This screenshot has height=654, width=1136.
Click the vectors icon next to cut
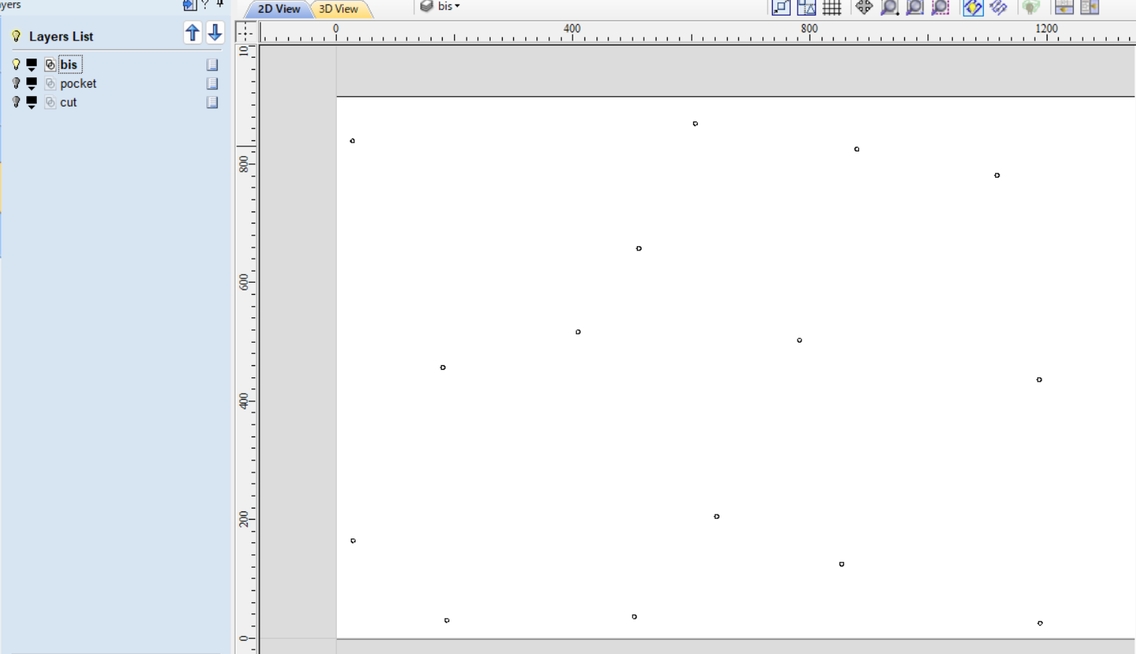[x=50, y=102]
